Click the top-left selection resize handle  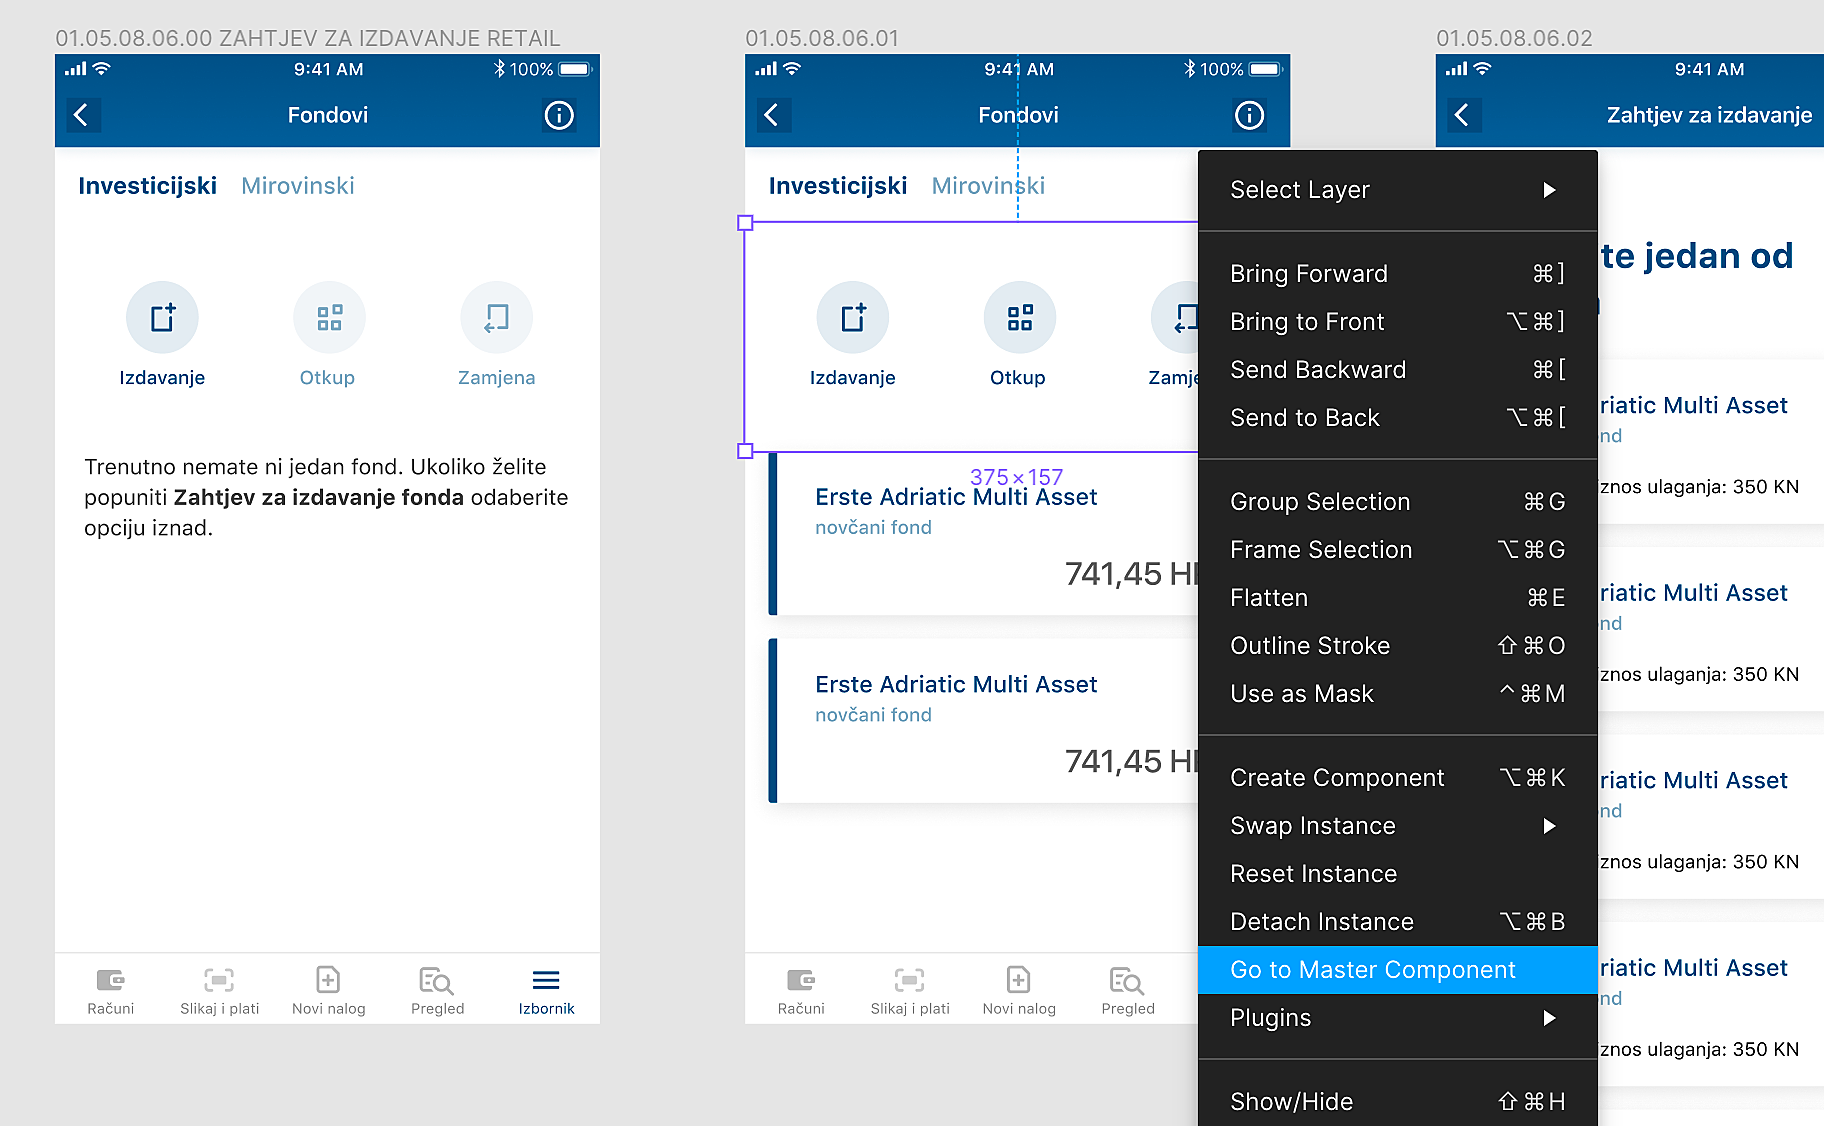[745, 223]
